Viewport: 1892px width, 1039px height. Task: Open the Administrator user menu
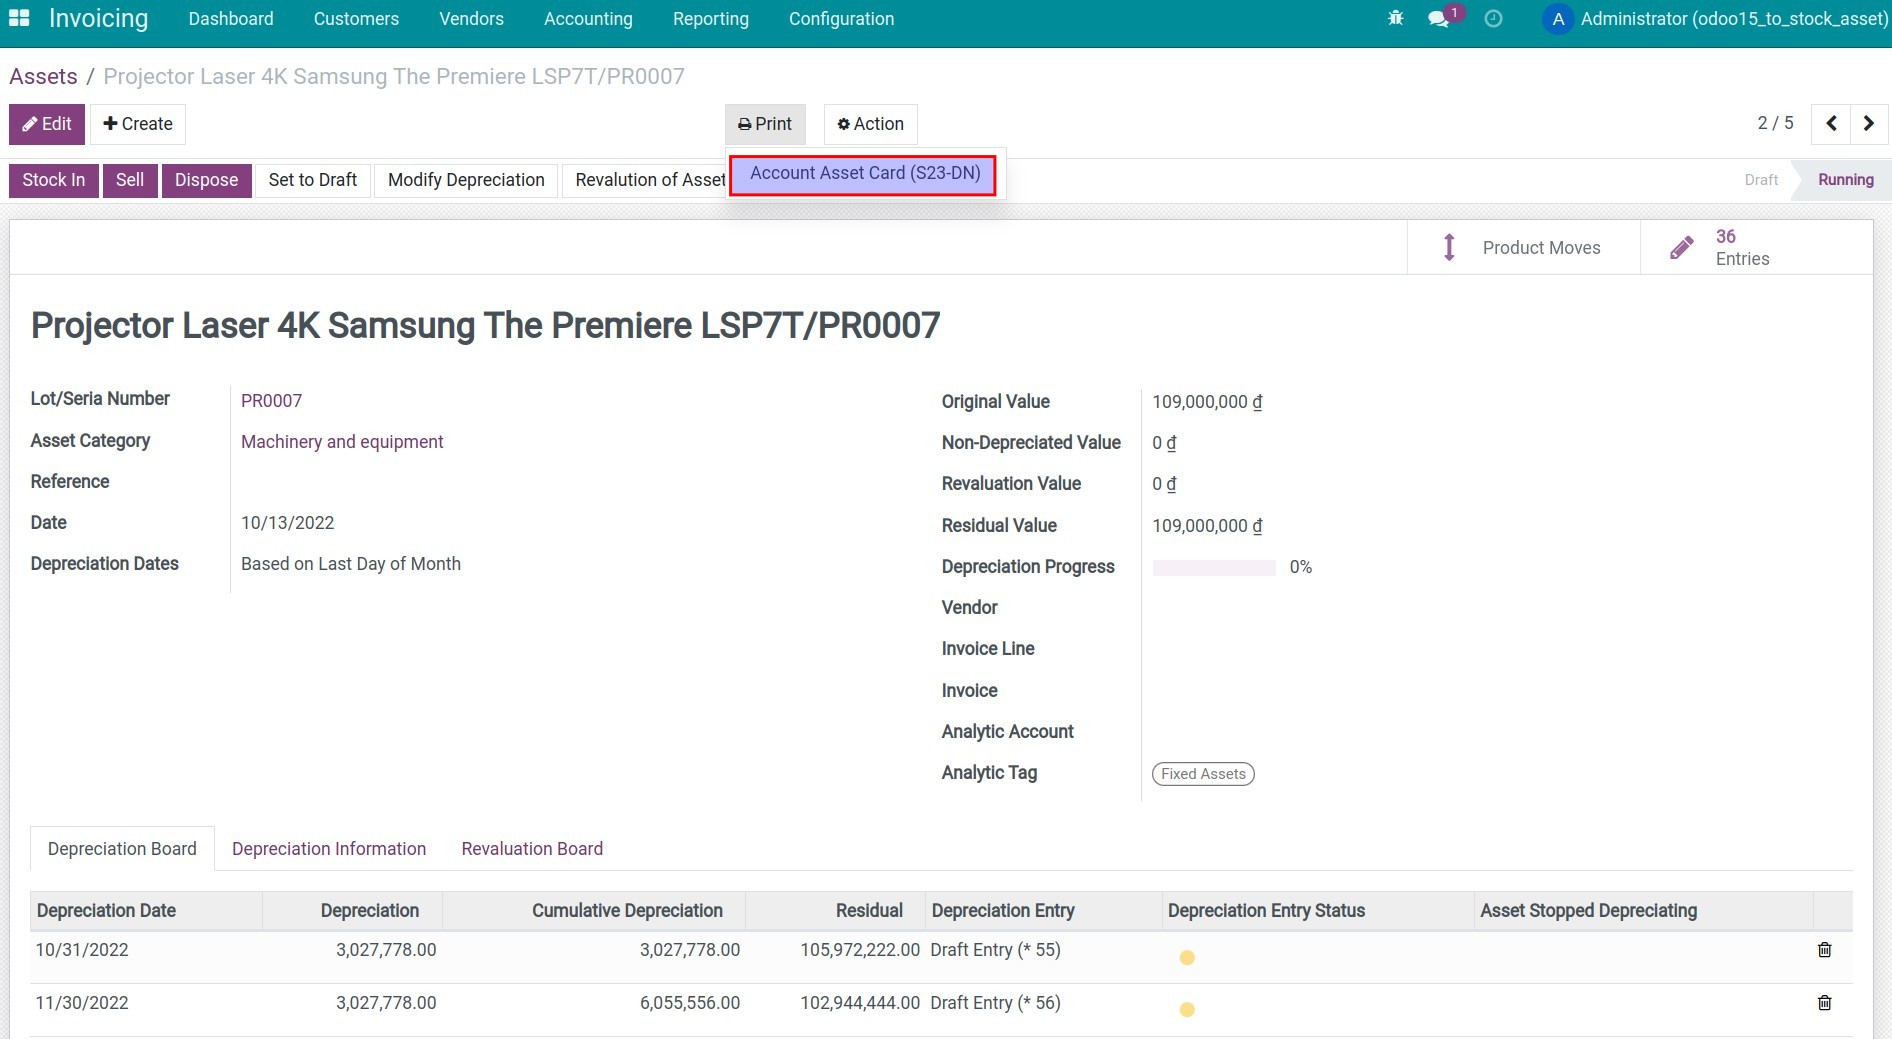[x=1716, y=19]
